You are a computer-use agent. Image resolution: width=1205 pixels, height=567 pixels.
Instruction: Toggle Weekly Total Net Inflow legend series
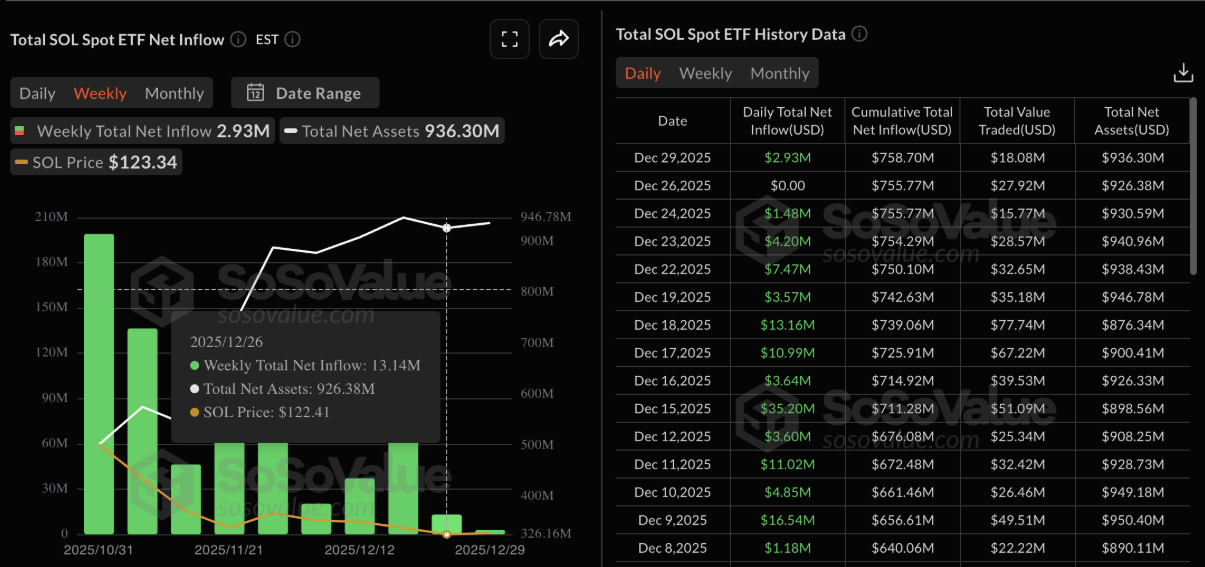click(142, 131)
